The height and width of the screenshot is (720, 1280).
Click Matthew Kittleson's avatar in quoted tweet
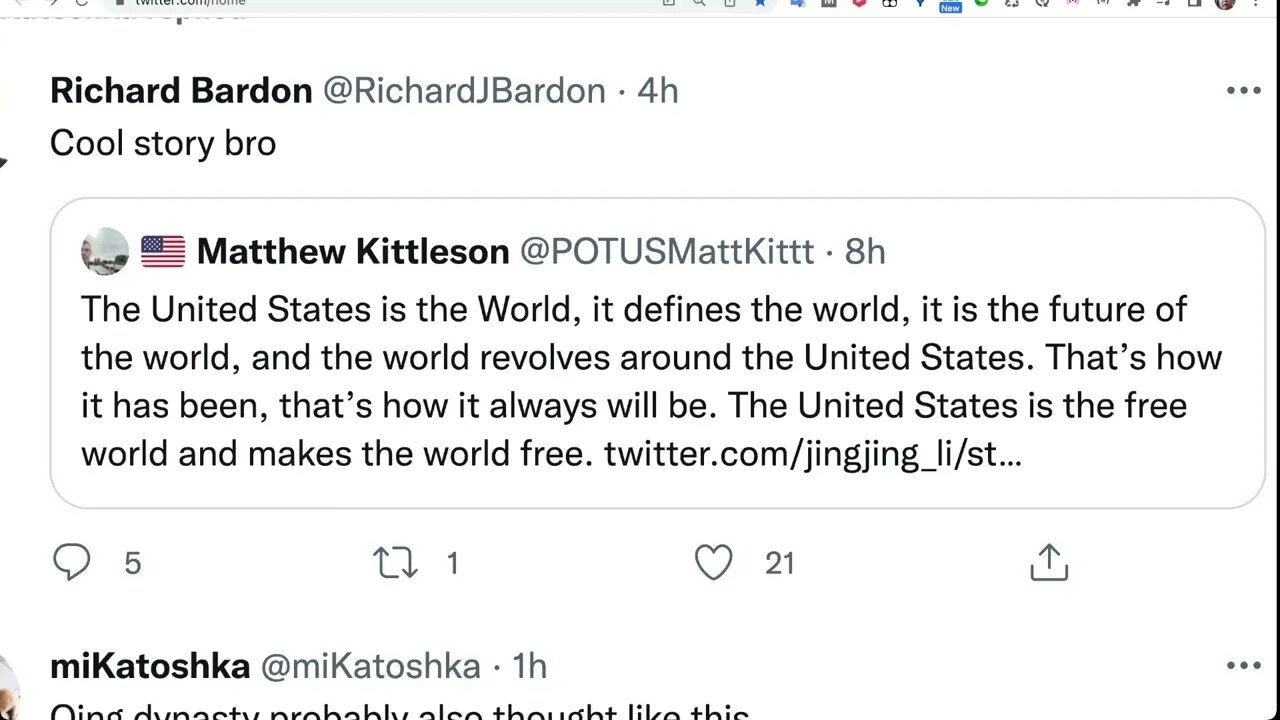tap(105, 251)
